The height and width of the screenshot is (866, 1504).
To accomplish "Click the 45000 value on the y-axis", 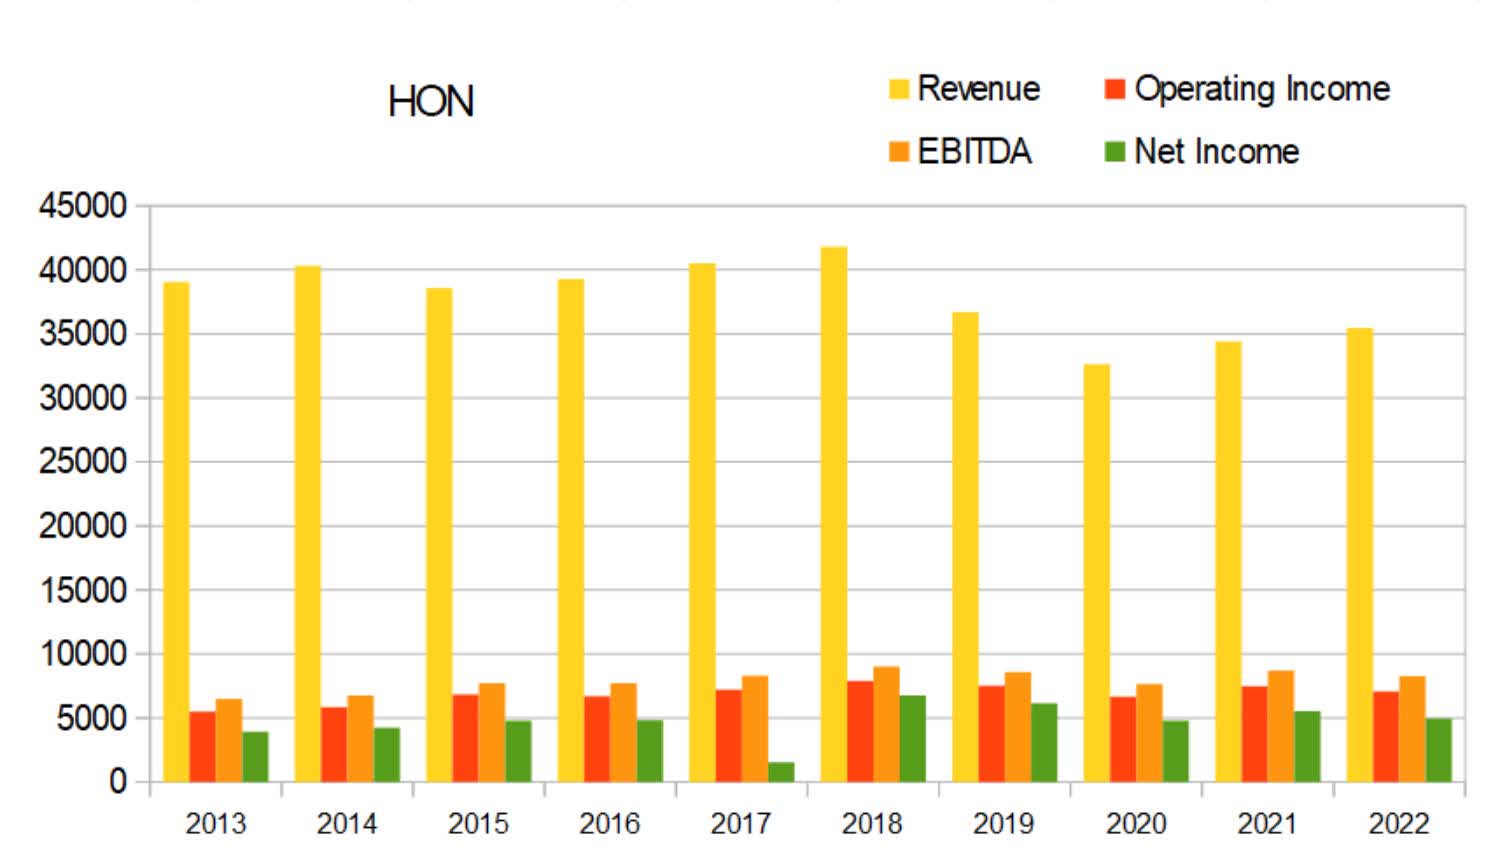I will point(85,206).
